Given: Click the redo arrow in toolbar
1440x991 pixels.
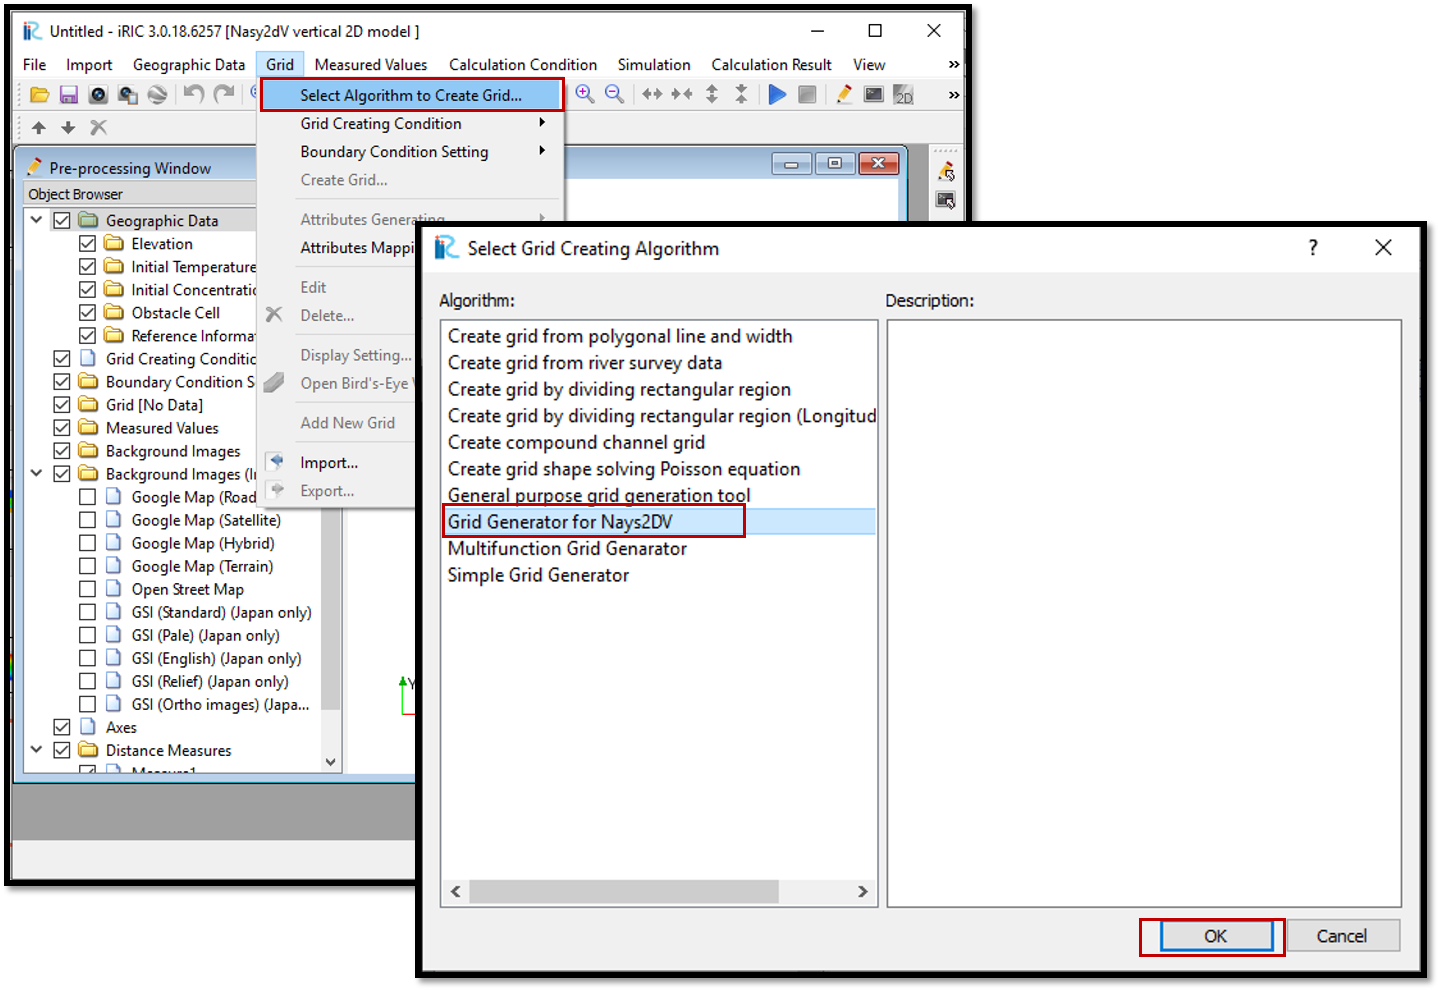Looking at the screenshot, I should pos(225,94).
